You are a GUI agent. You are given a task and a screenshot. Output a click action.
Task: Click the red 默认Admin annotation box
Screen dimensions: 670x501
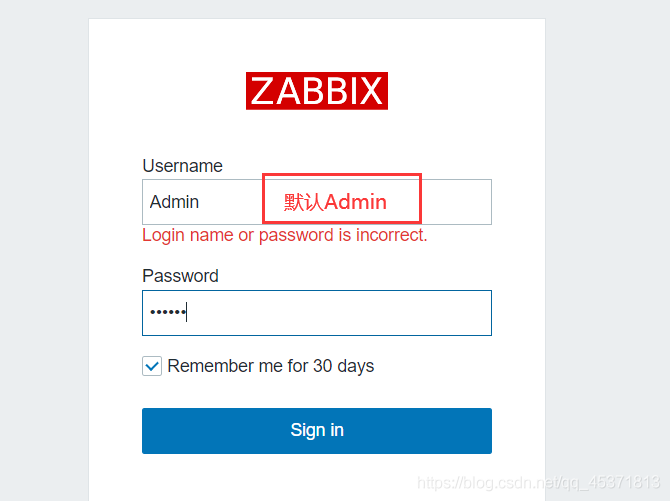pos(341,199)
